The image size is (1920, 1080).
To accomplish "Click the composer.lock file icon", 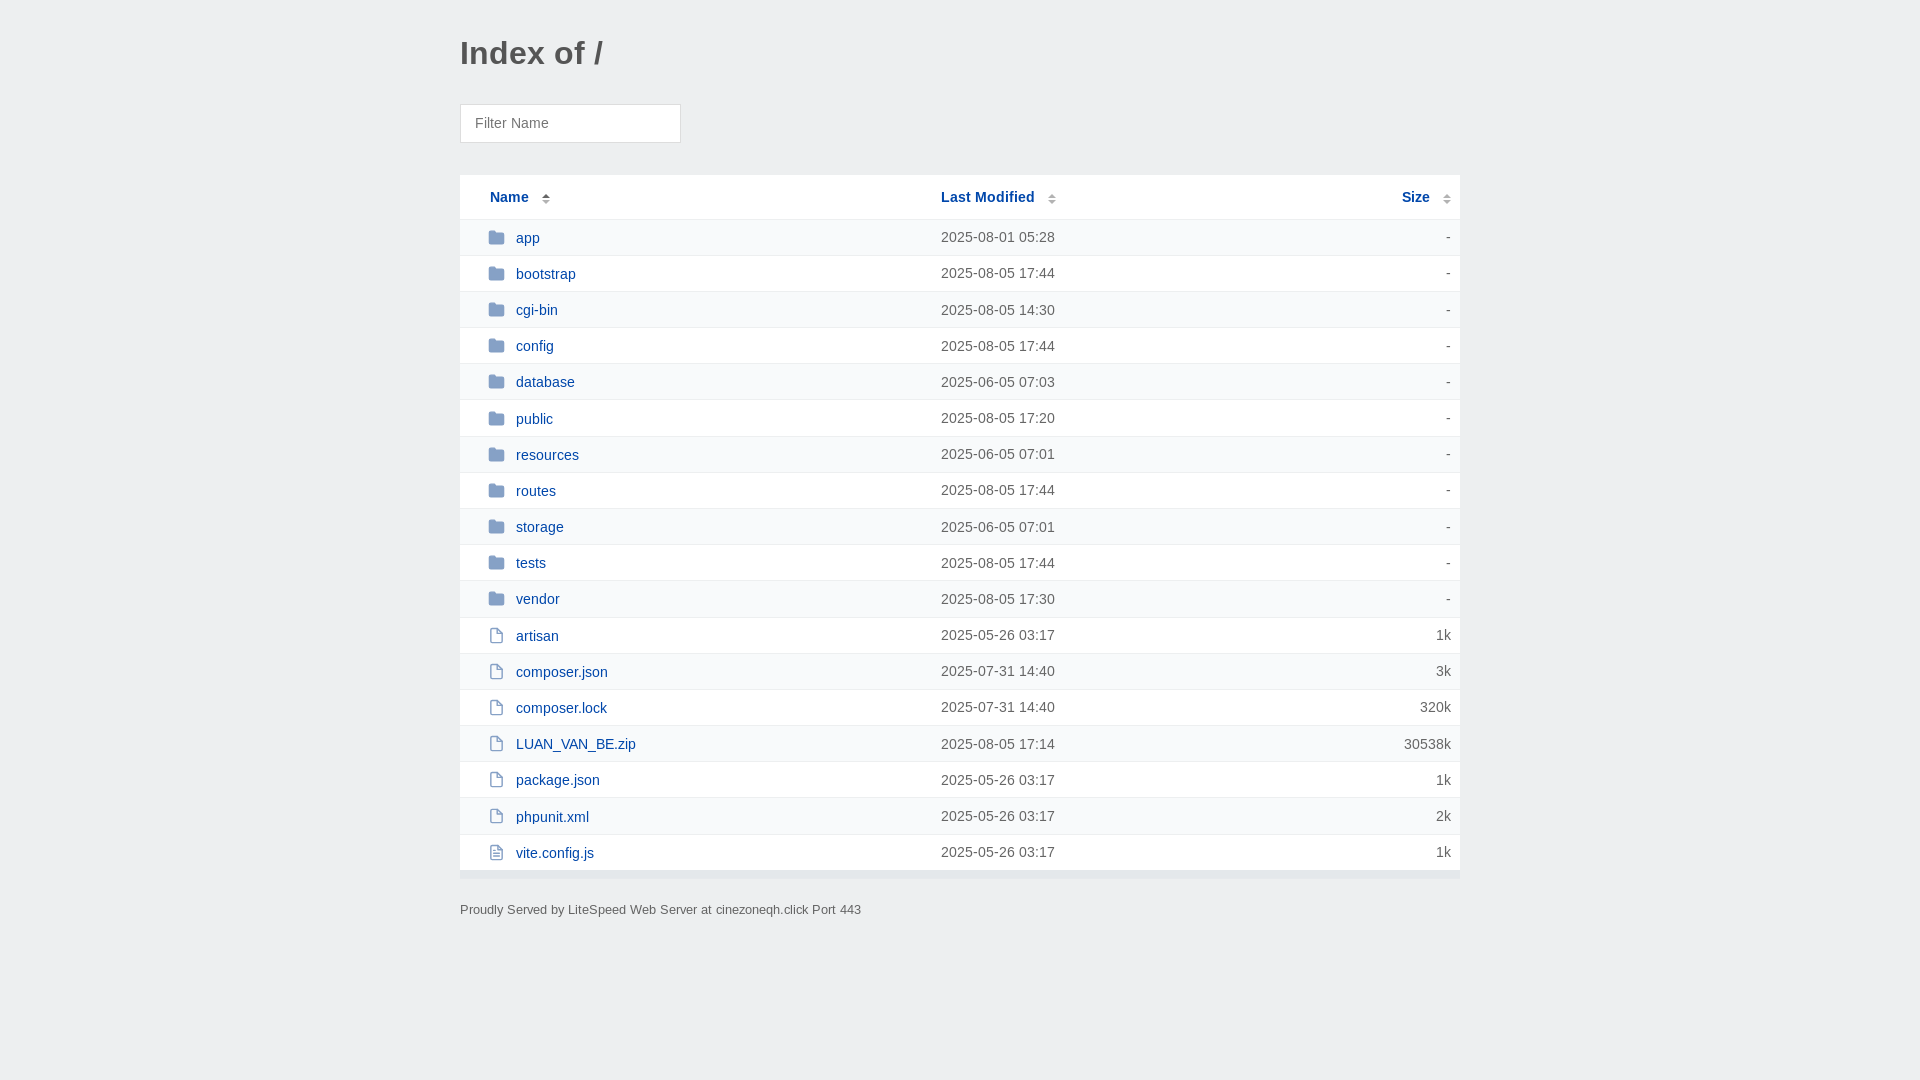I will click(x=496, y=708).
